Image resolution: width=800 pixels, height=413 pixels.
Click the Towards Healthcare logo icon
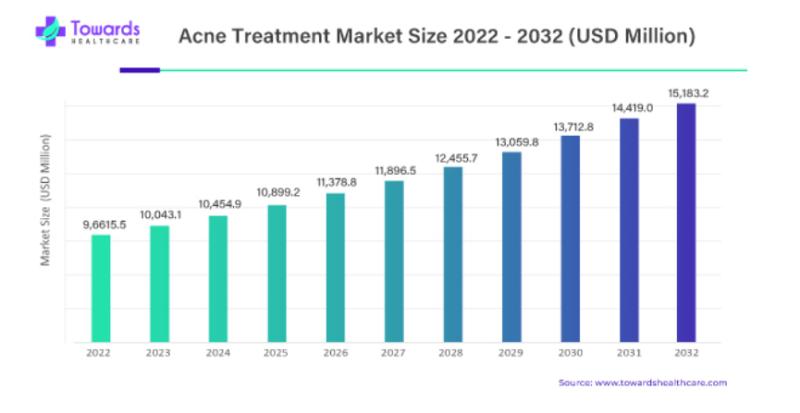coord(51,31)
